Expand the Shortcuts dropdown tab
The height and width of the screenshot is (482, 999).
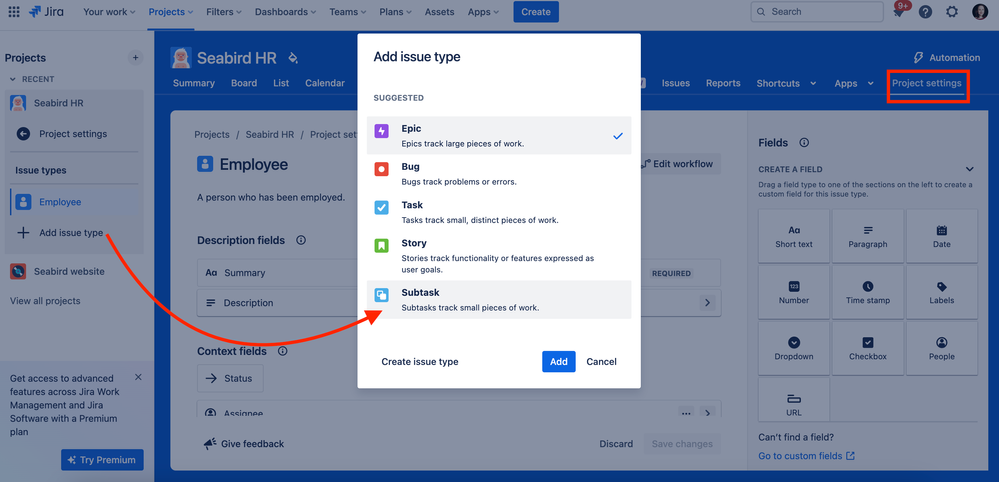point(786,83)
